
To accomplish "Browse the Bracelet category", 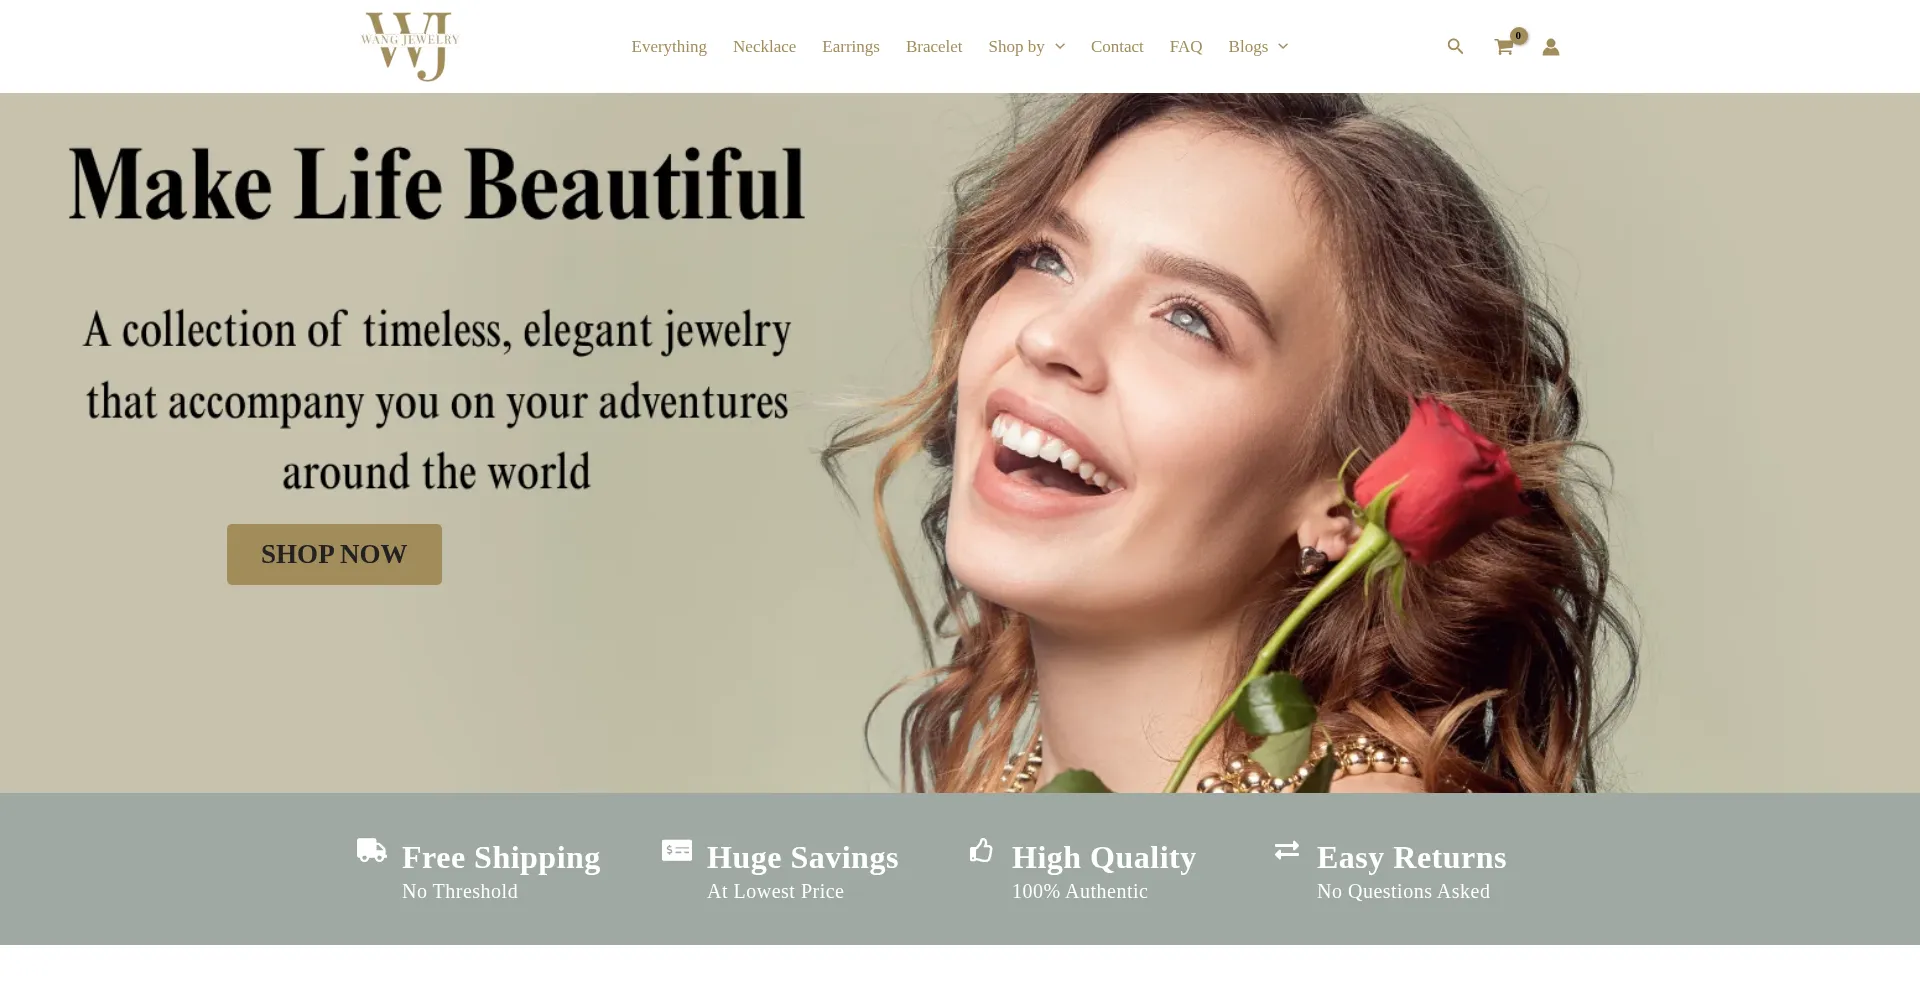I will [934, 47].
